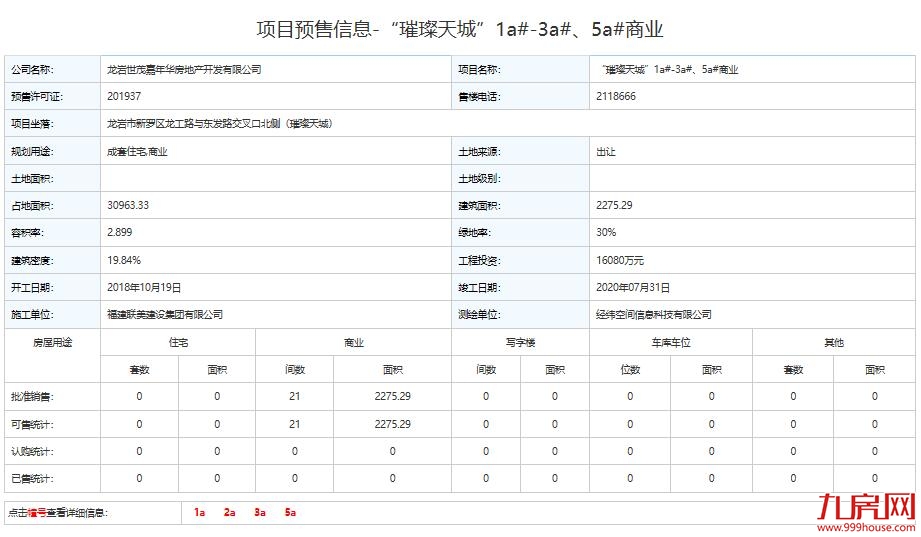Click building density value 19.84%
The width and height of the screenshot is (921, 537).
point(123,260)
